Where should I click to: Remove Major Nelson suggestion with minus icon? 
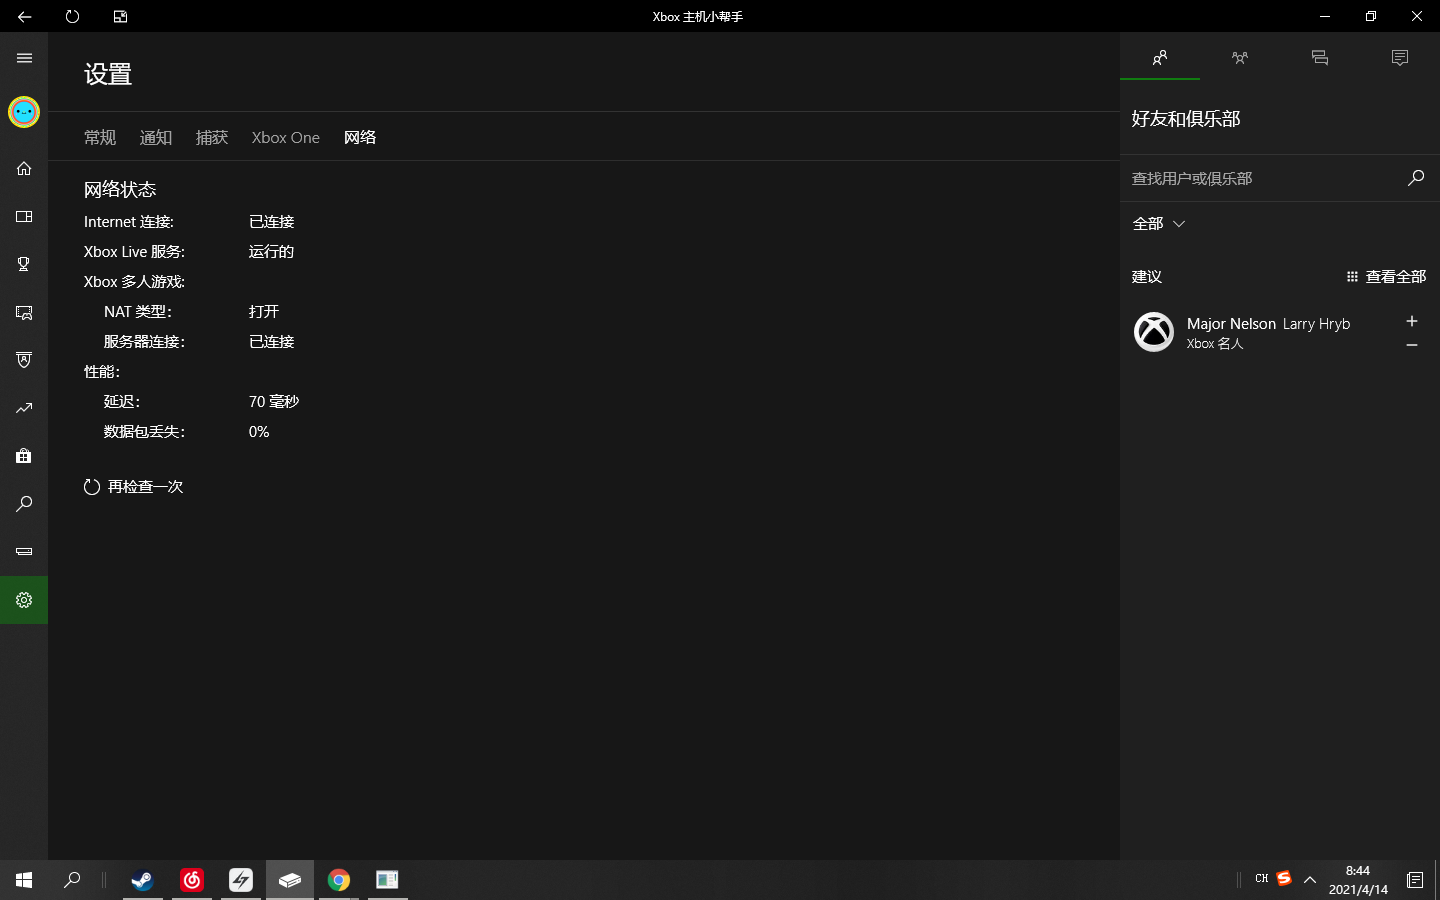1412,345
